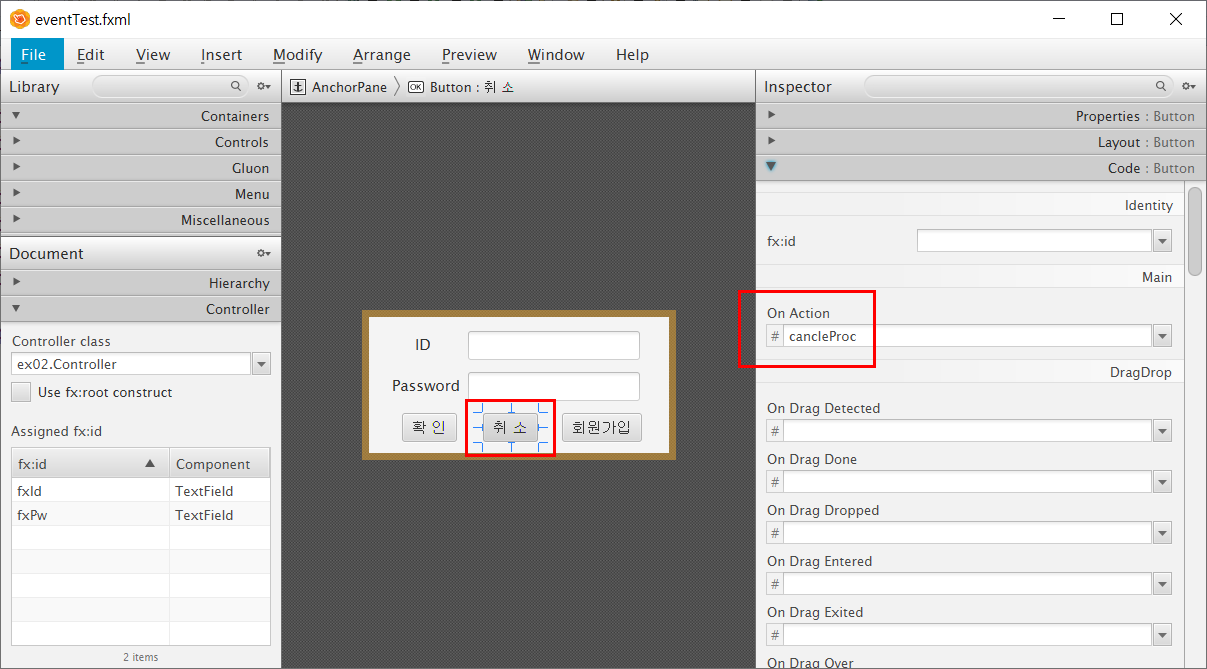
Task: Click the On Drag Entered input field
Action: click(x=968, y=584)
